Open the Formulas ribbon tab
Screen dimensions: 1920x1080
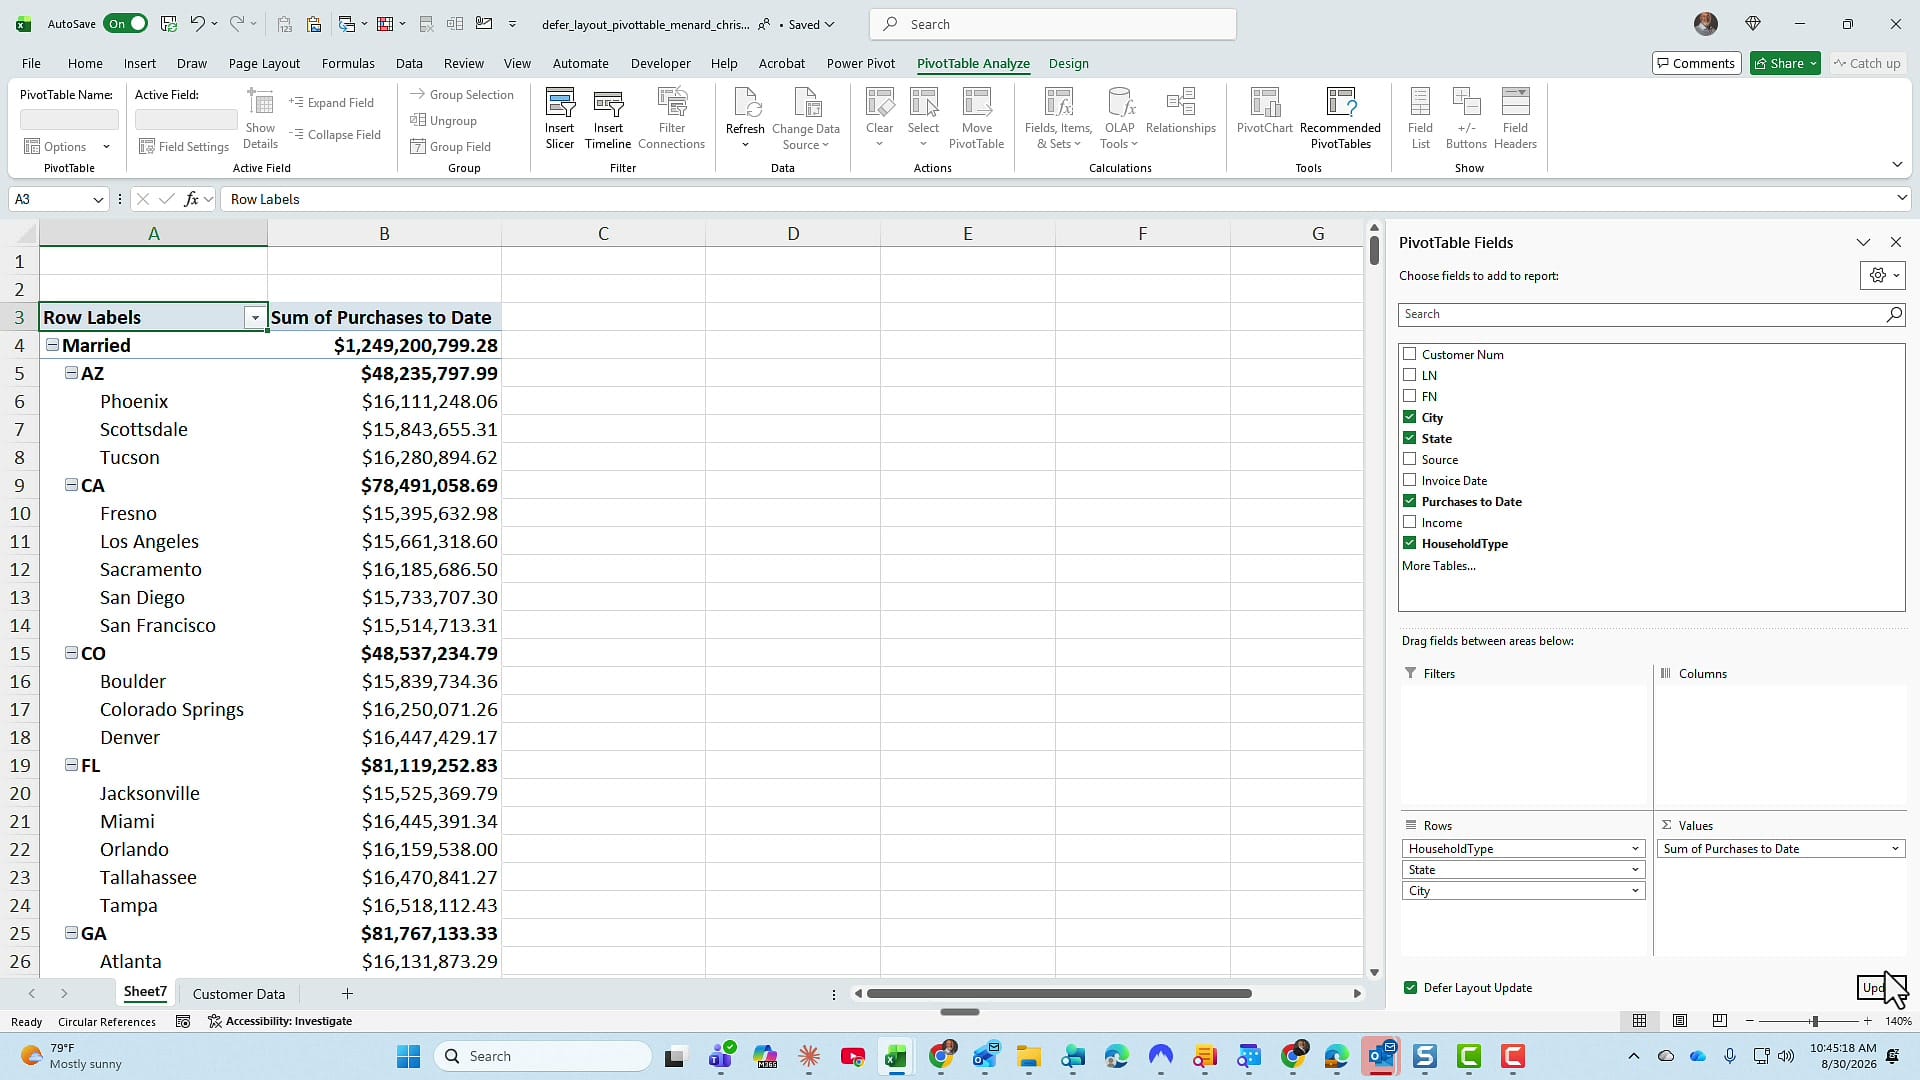[x=348, y=63]
